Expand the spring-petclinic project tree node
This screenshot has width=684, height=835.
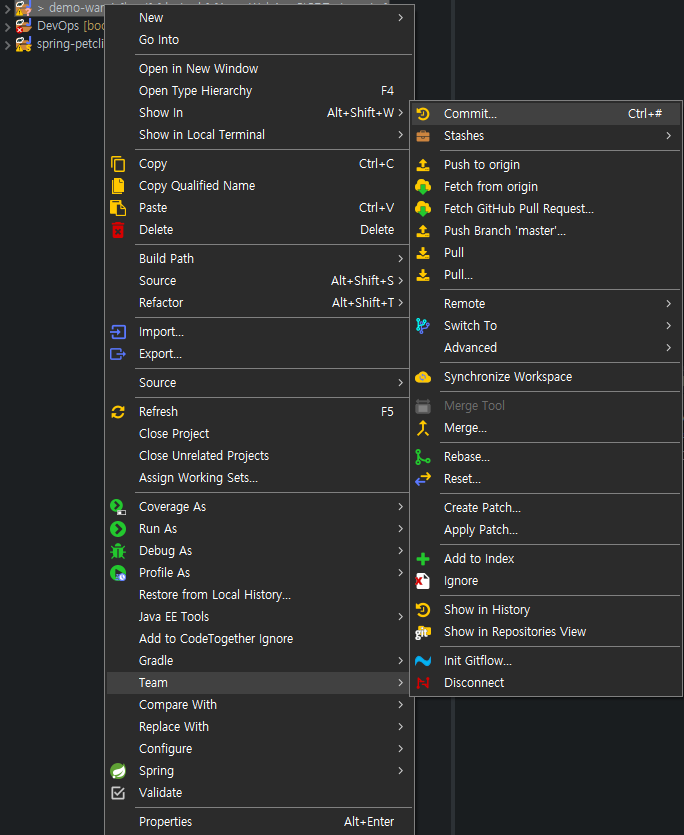click(7, 44)
